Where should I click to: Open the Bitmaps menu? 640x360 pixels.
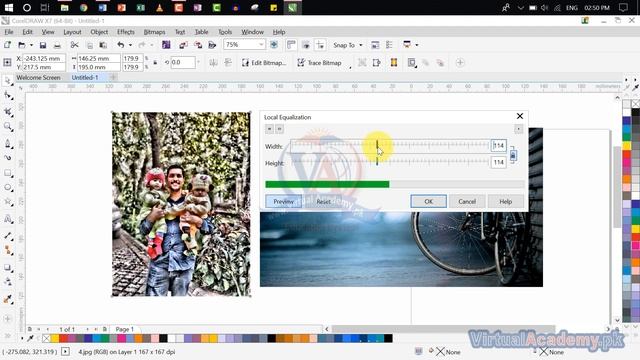pyautogui.click(x=154, y=32)
